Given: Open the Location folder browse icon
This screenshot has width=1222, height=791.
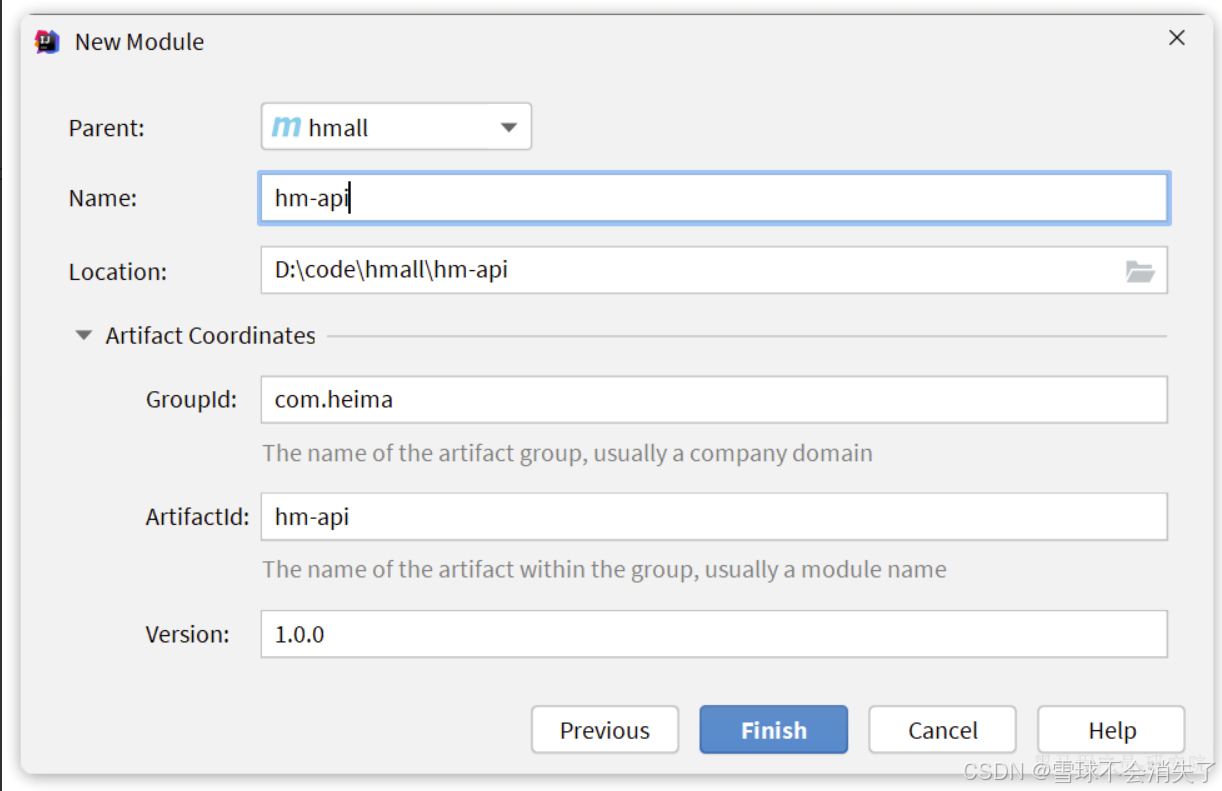Looking at the screenshot, I should [1139, 271].
